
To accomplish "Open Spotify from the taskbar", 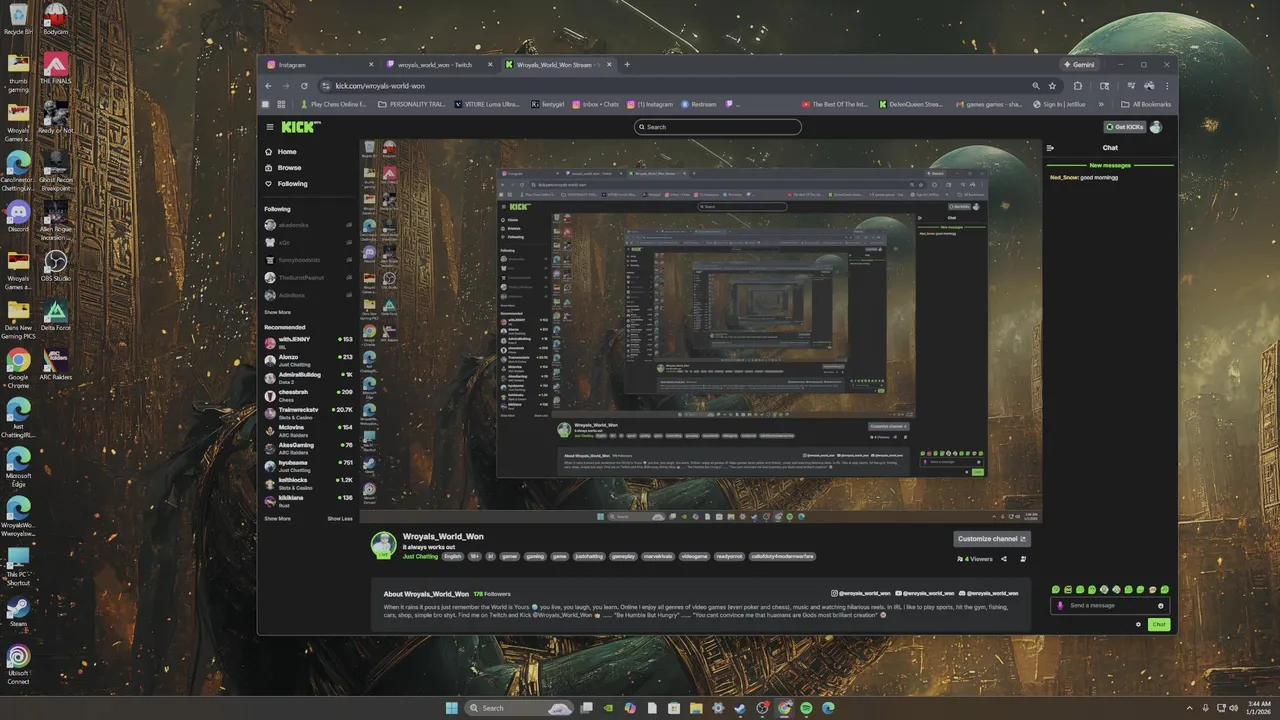I will click(x=806, y=708).
